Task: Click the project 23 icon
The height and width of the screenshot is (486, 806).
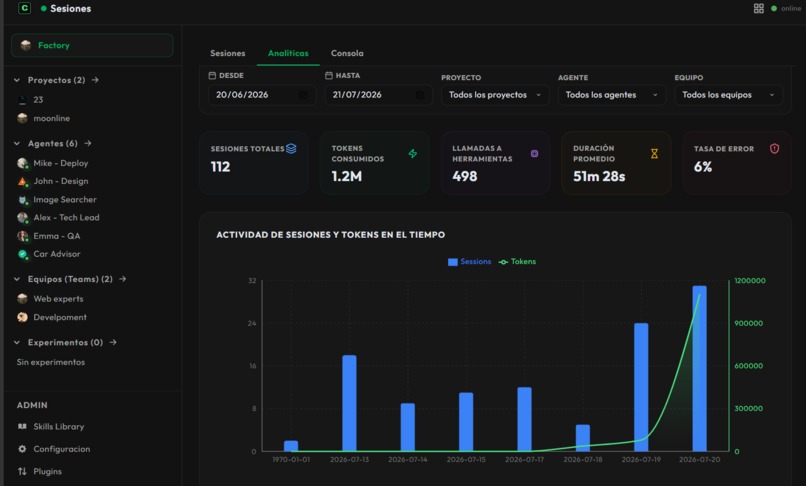Action: 22,100
